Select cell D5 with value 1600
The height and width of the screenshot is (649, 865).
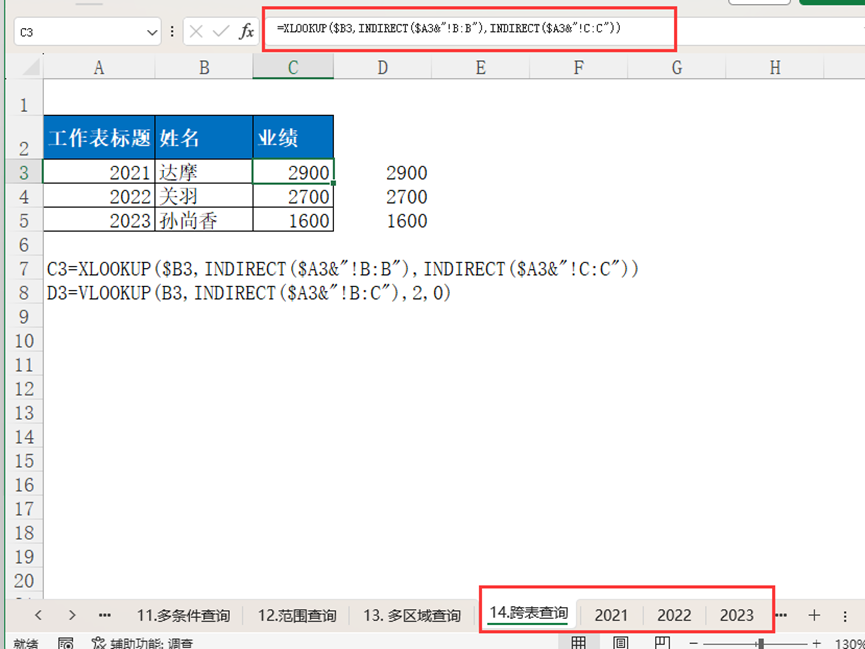[x=382, y=221]
